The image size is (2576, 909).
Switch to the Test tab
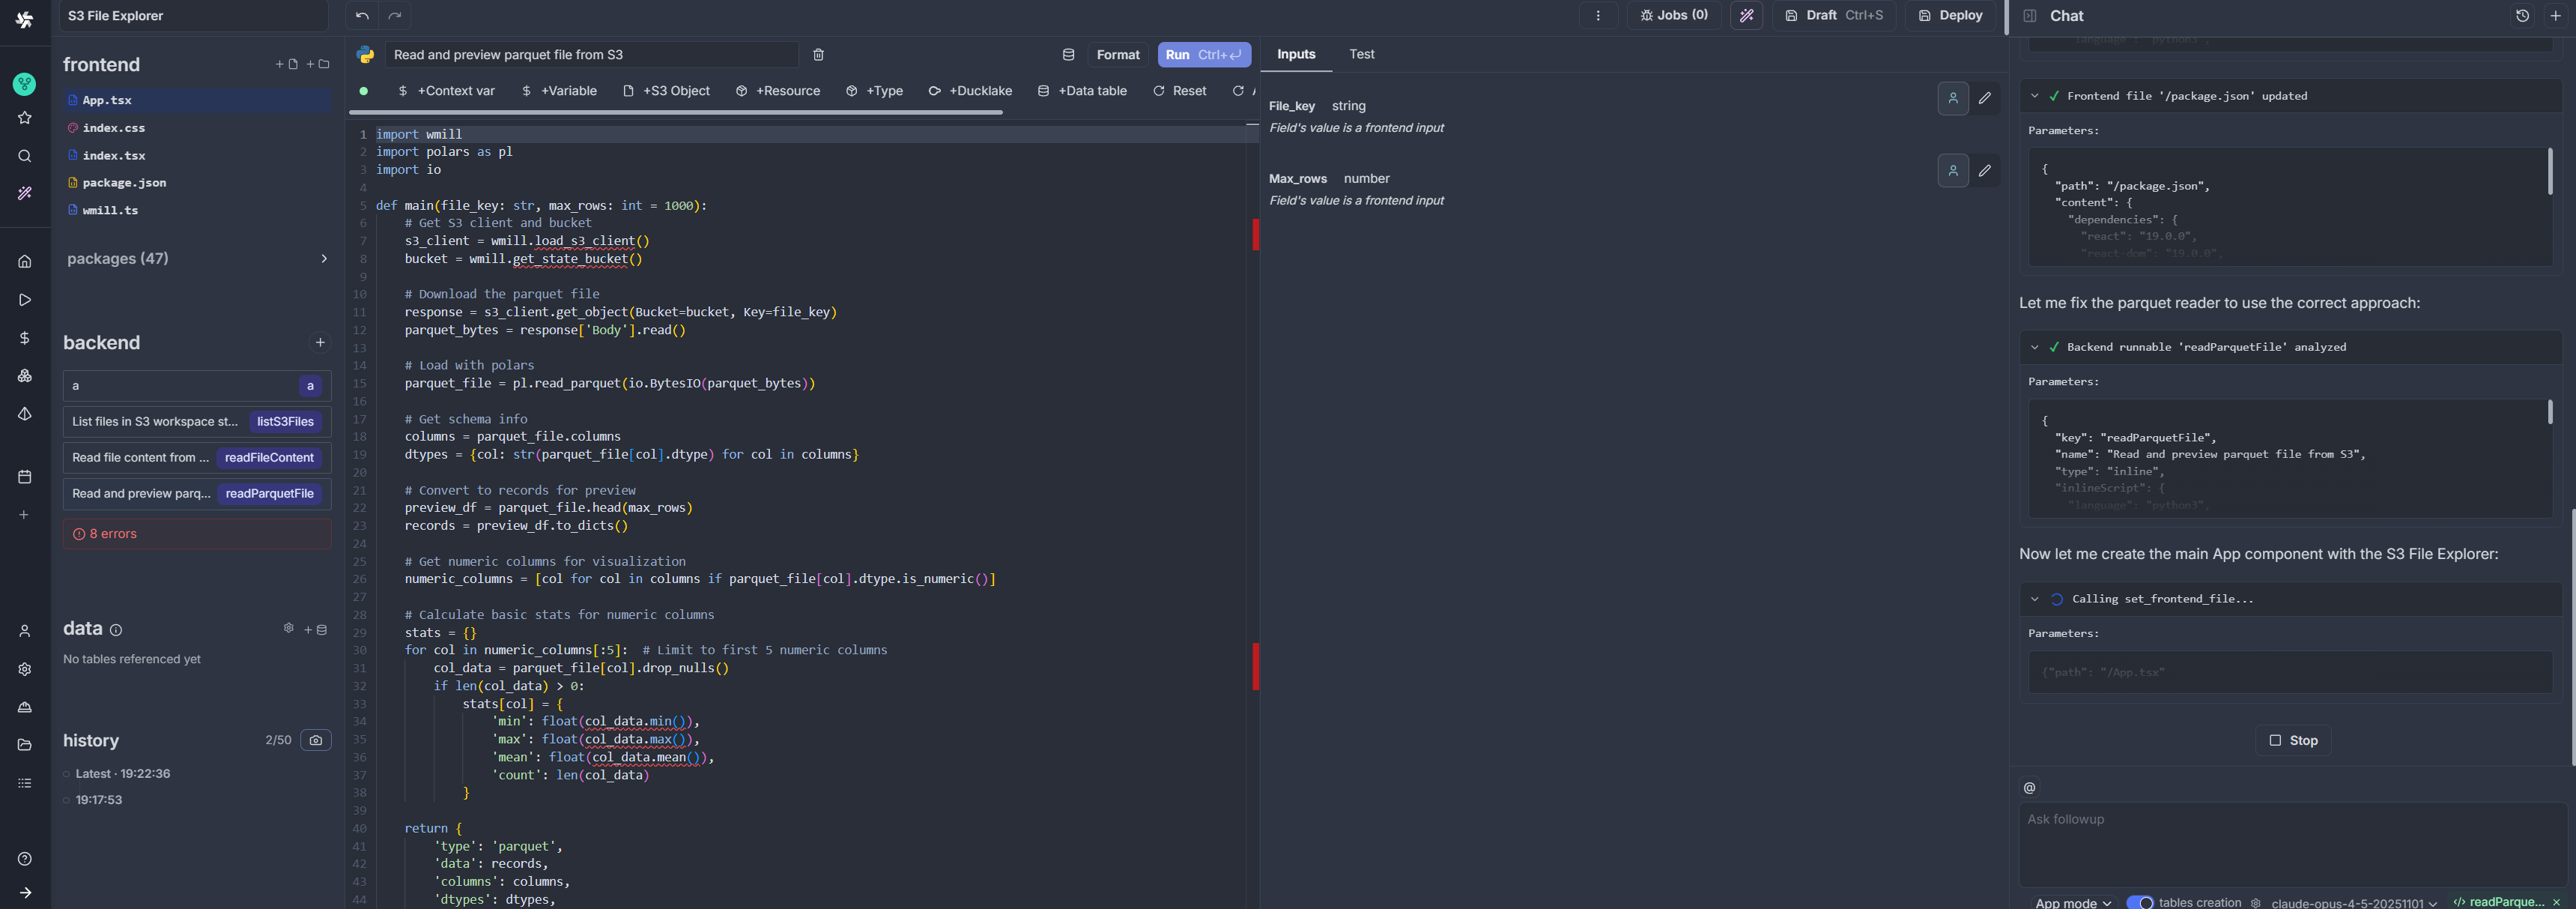coord(1361,54)
